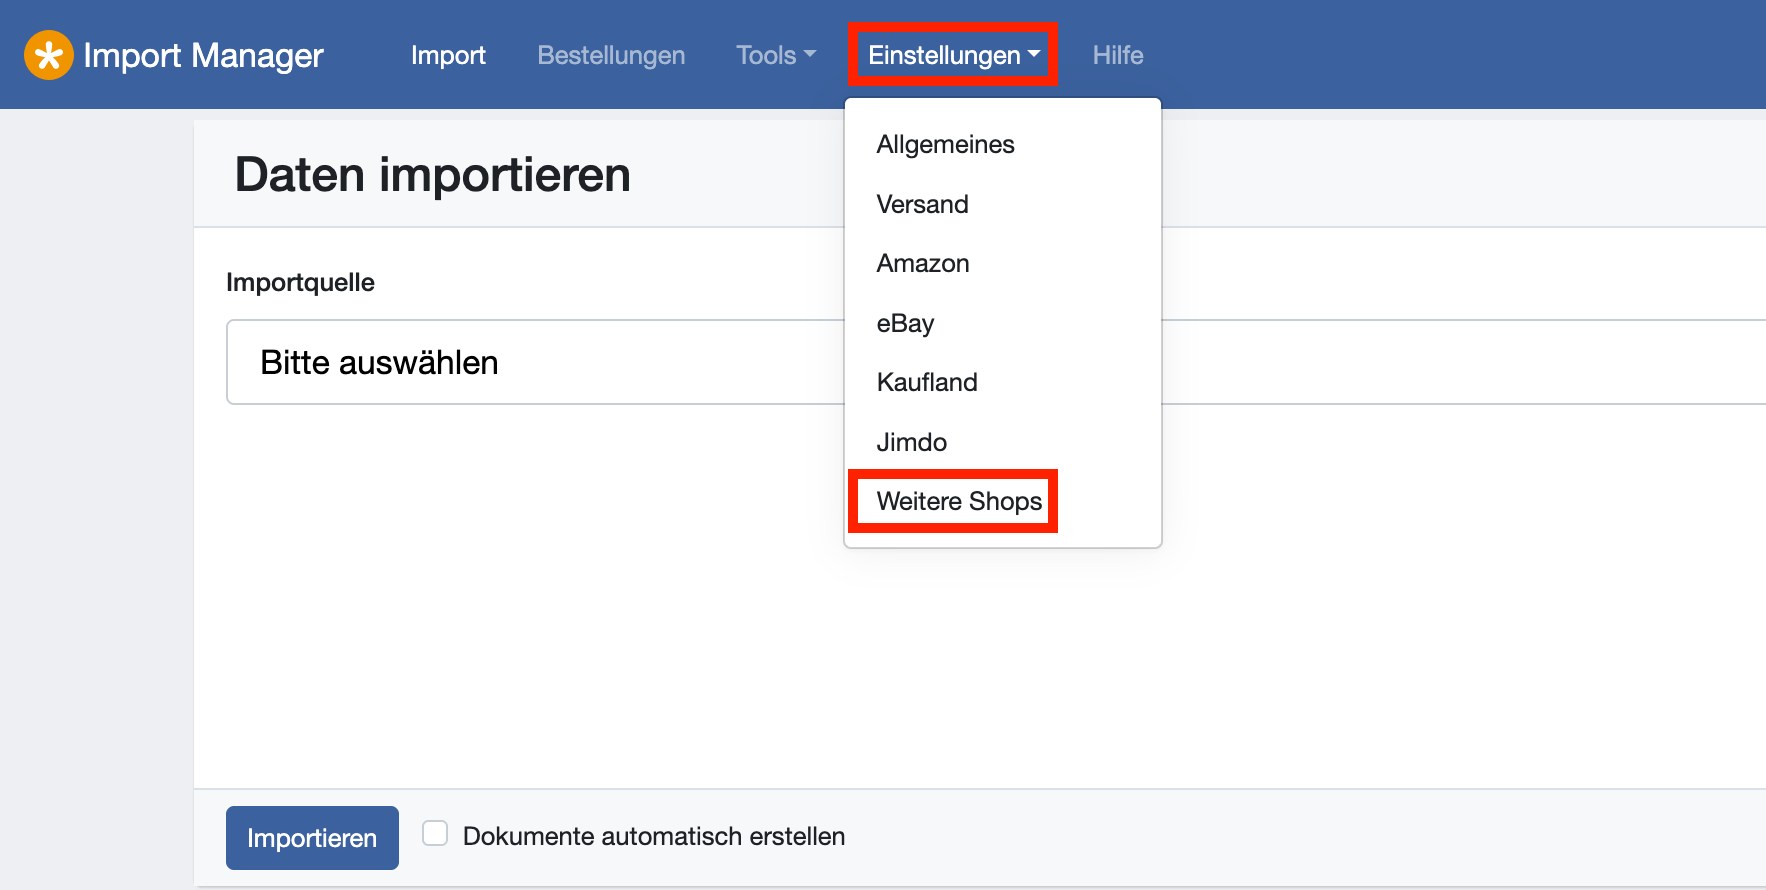Open the Hilfe page
1766x890 pixels.
pyautogui.click(x=1117, y=55)
